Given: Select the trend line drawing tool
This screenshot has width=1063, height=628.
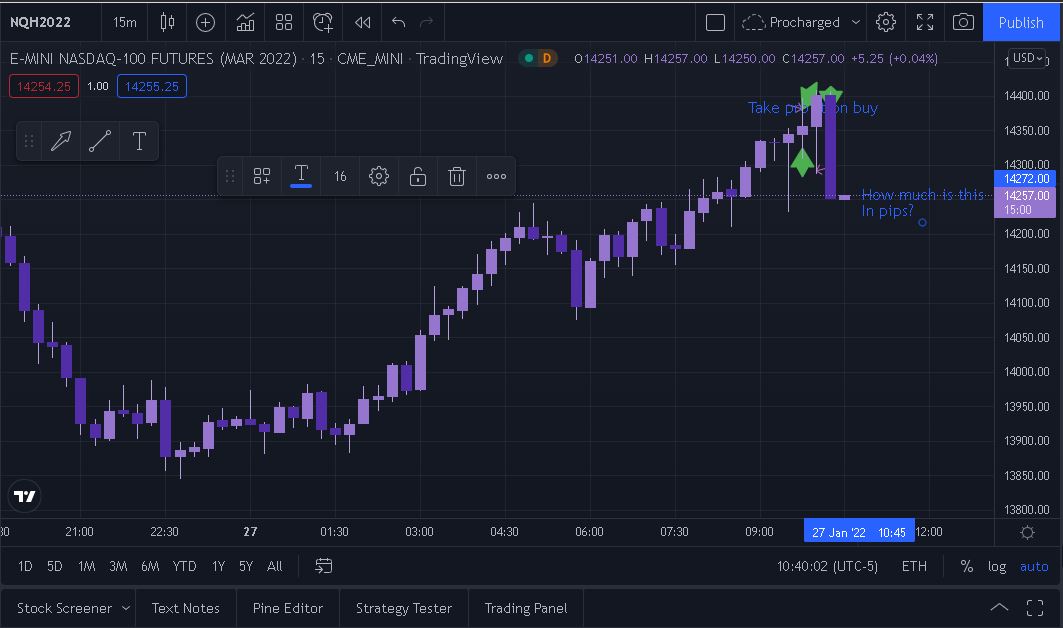Looking at the screenshot, I should point(99,141).
